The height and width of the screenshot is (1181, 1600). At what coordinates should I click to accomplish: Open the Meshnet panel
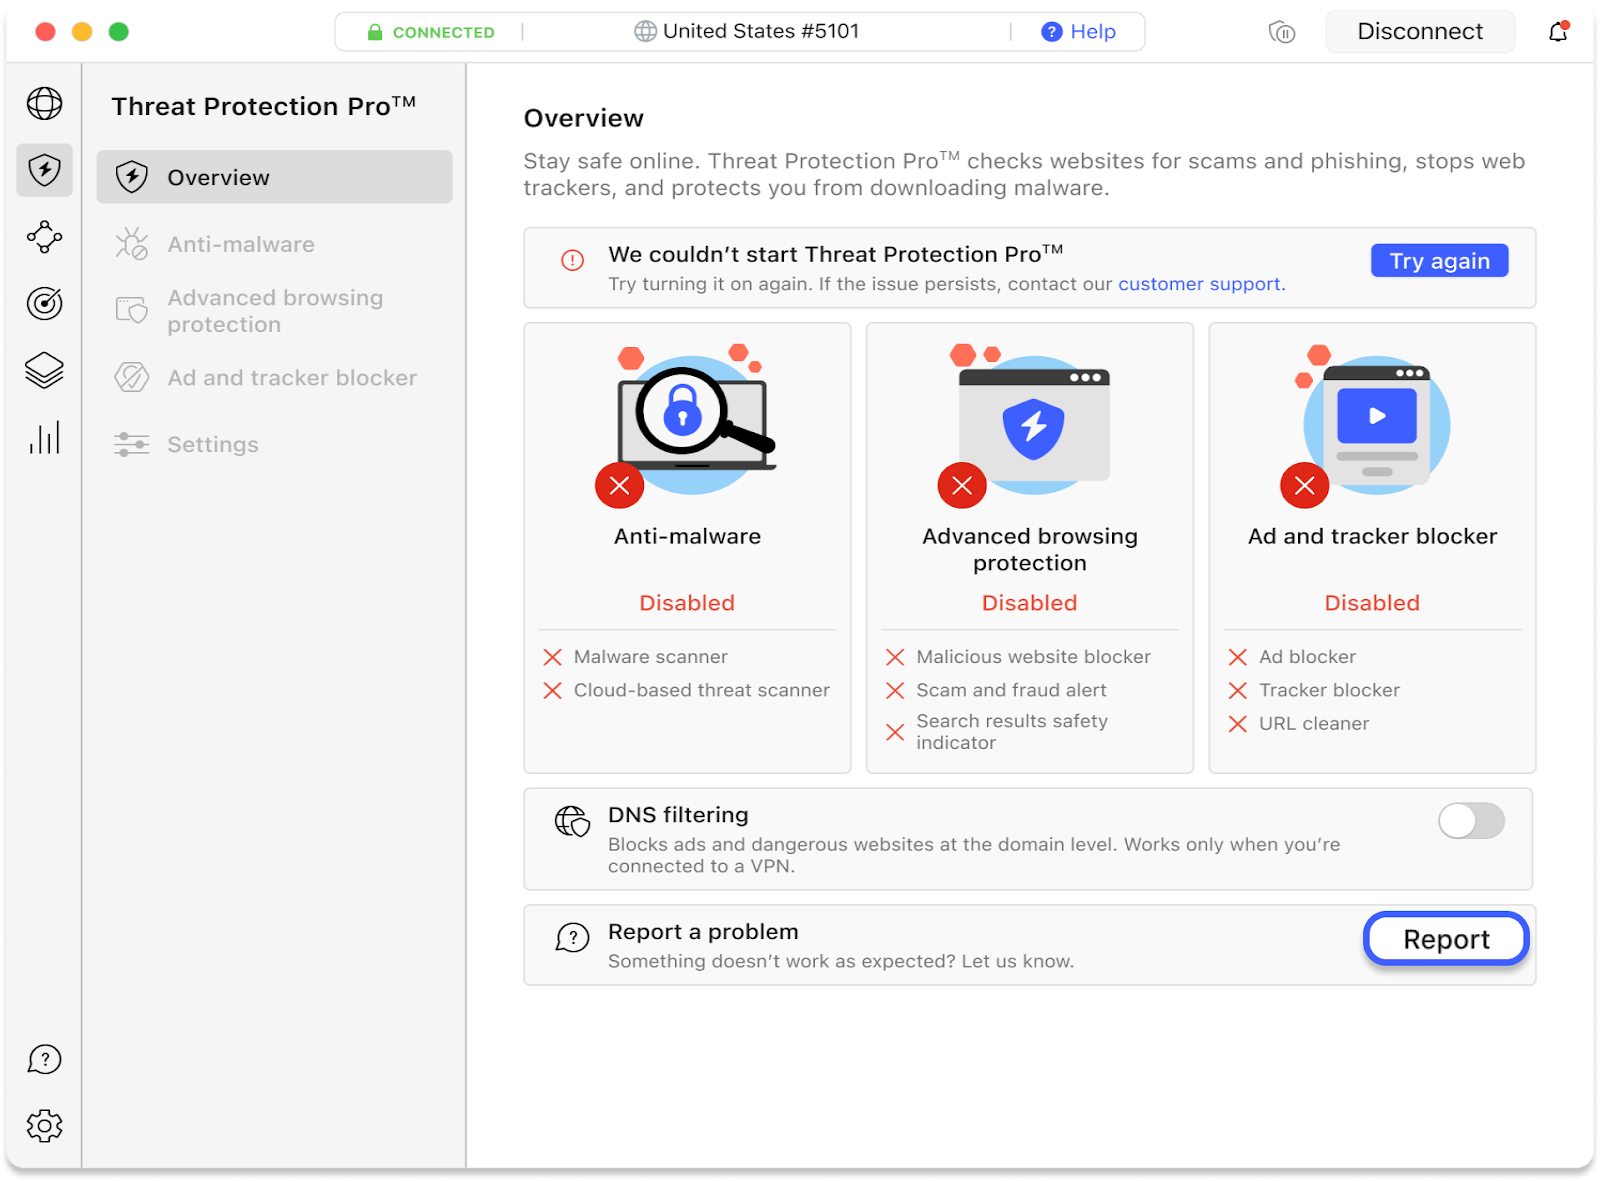(44, 237)
